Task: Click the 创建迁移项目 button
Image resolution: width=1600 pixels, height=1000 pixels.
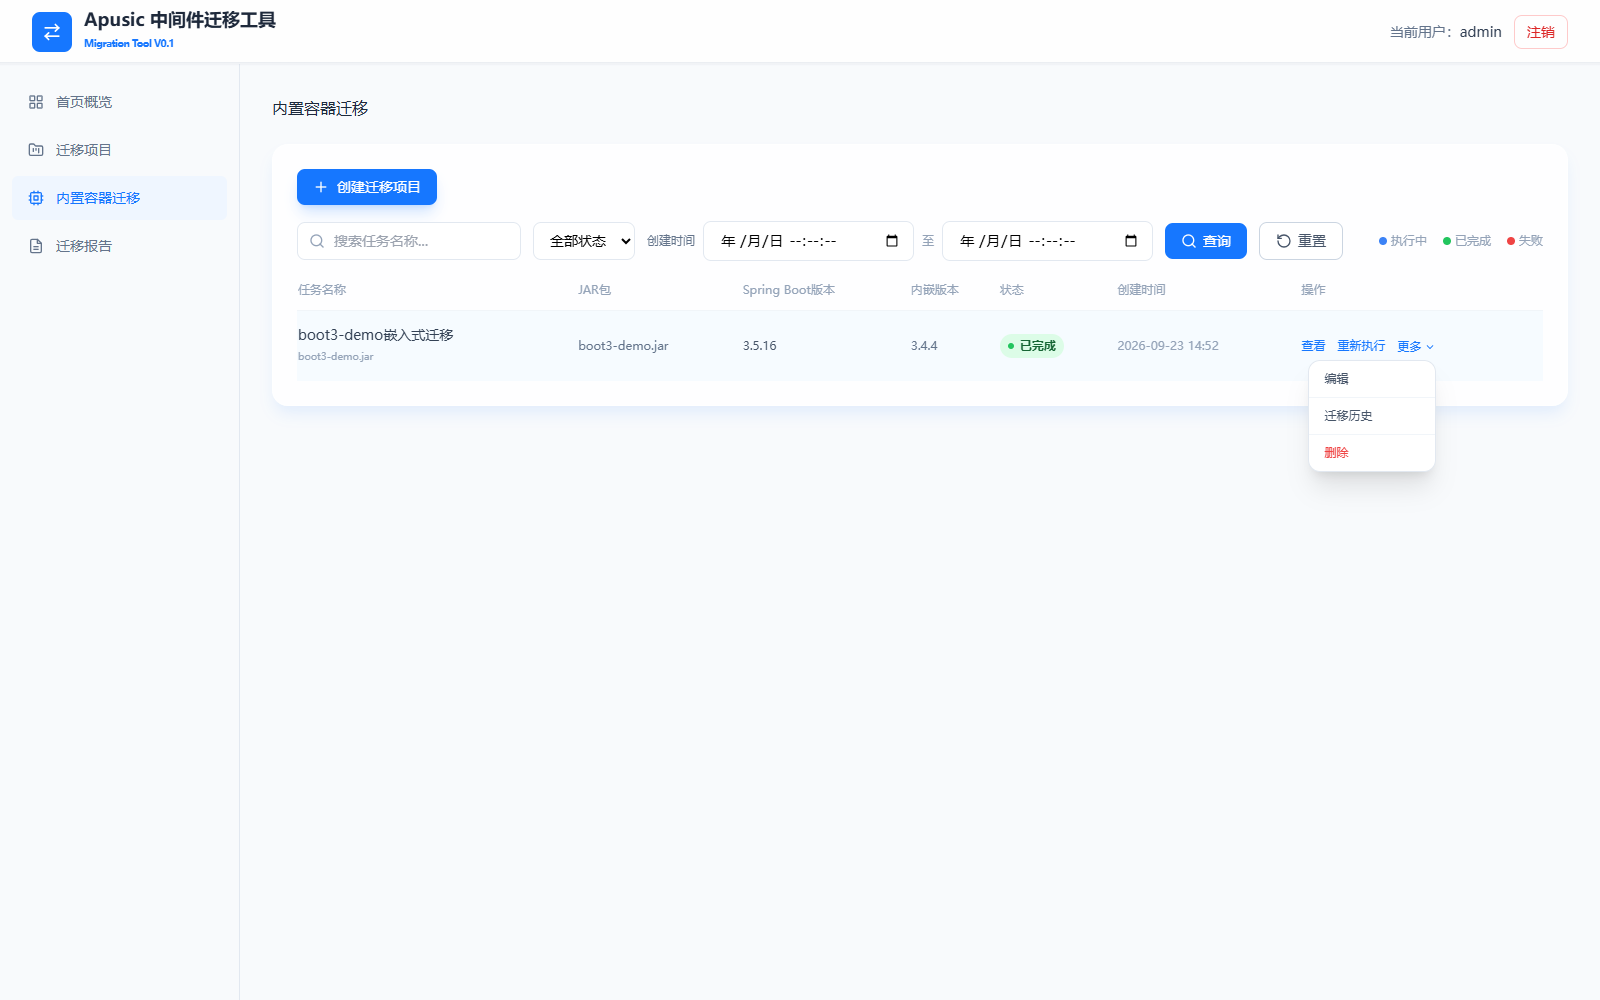Action: [367, 187]
